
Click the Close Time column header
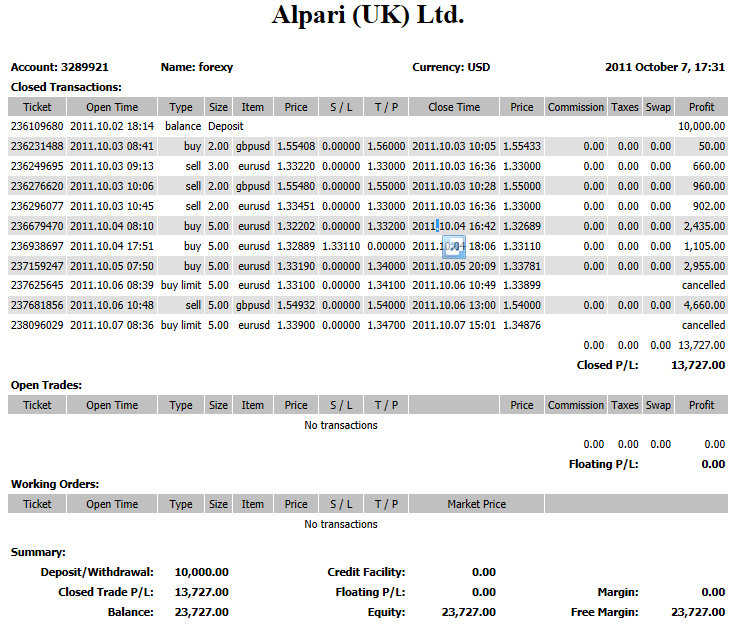coord(454,108)
